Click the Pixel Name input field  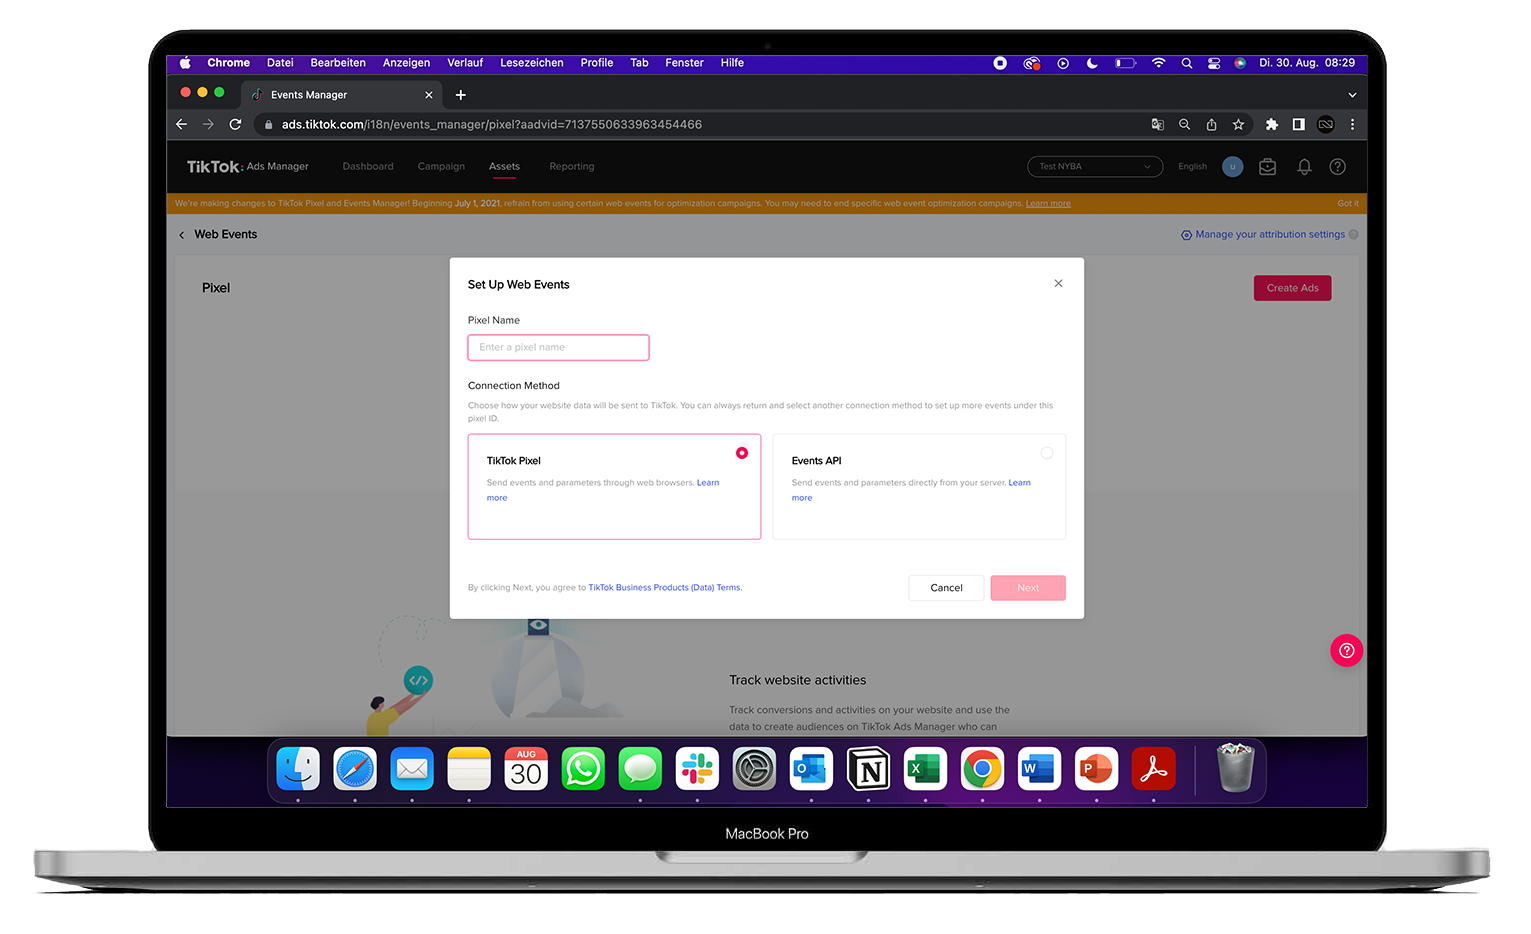pos(558,347)
